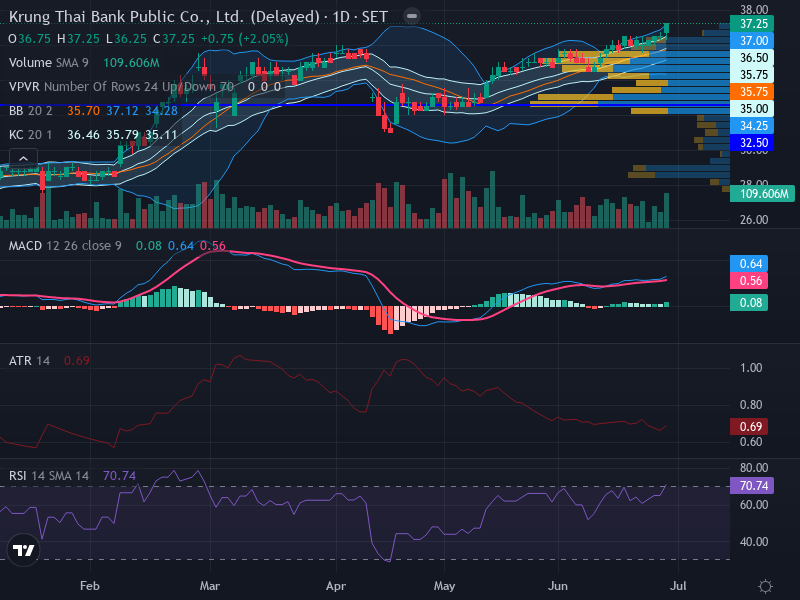Screen dimensions: 800x600
Task: Click the Mar label on time axis
Action: [210, 586]
